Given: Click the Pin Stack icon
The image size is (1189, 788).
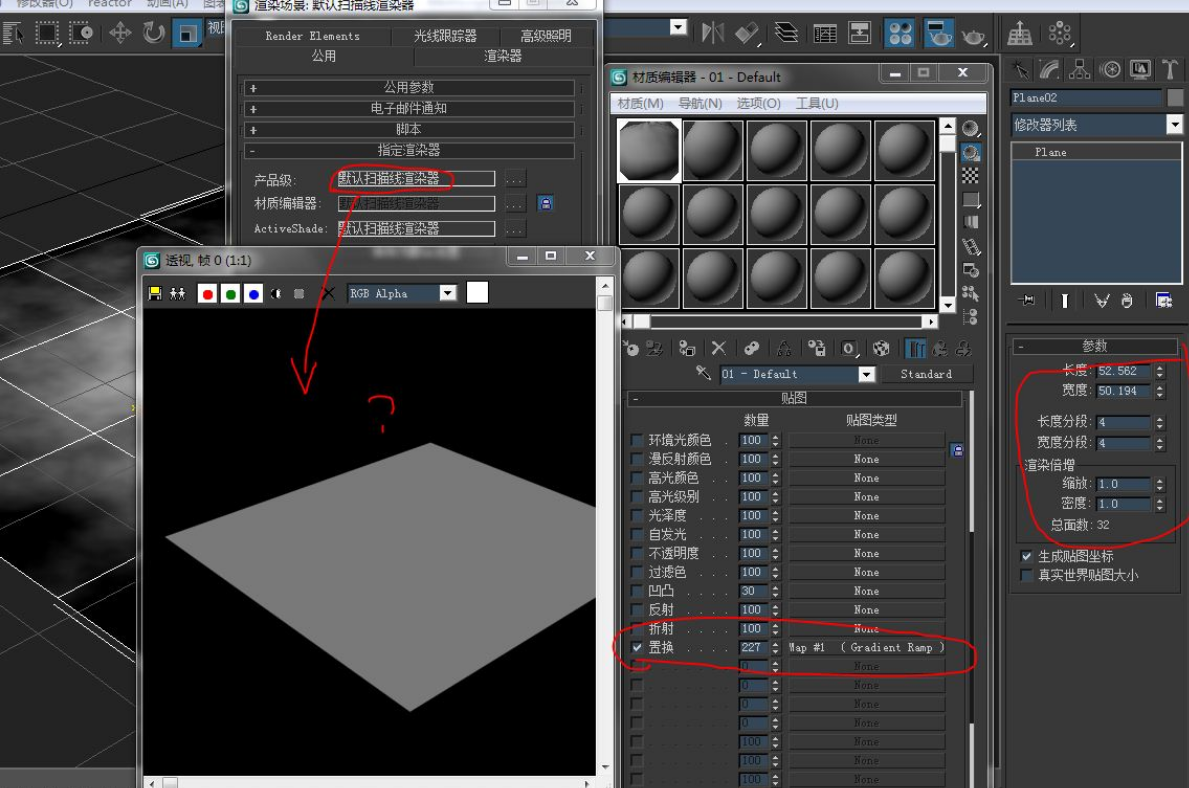Looking at the screenshot, I should (1027, 300).
